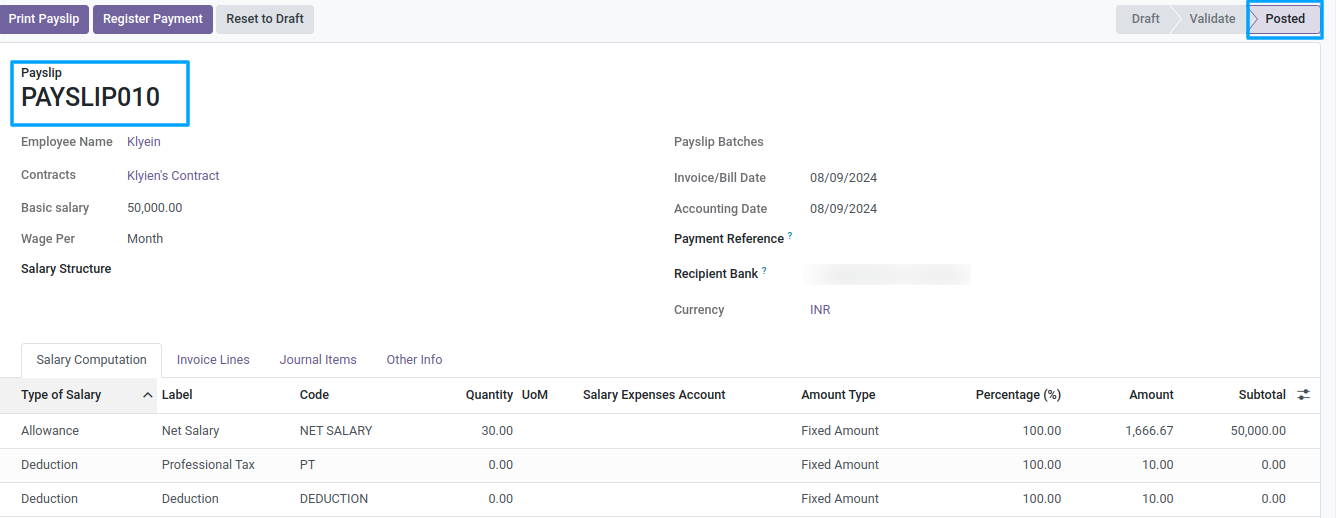Click the Percentage (%) column header
This screenshot has height=518, width=1336.
1018,395
